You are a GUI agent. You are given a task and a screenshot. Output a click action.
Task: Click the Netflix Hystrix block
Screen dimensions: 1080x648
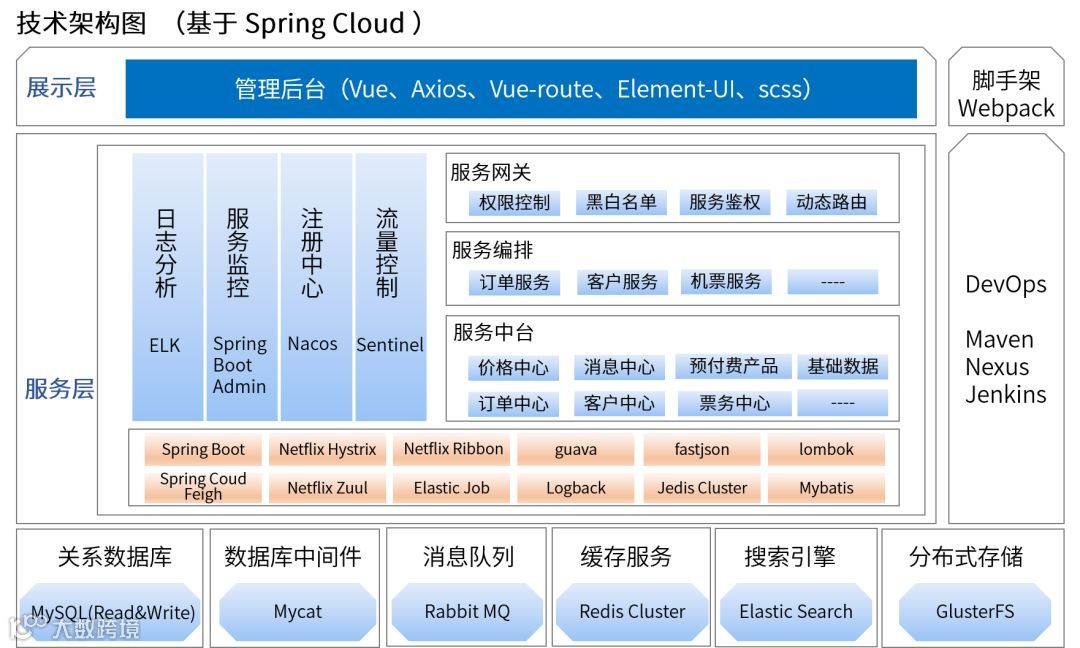[328, 450]
